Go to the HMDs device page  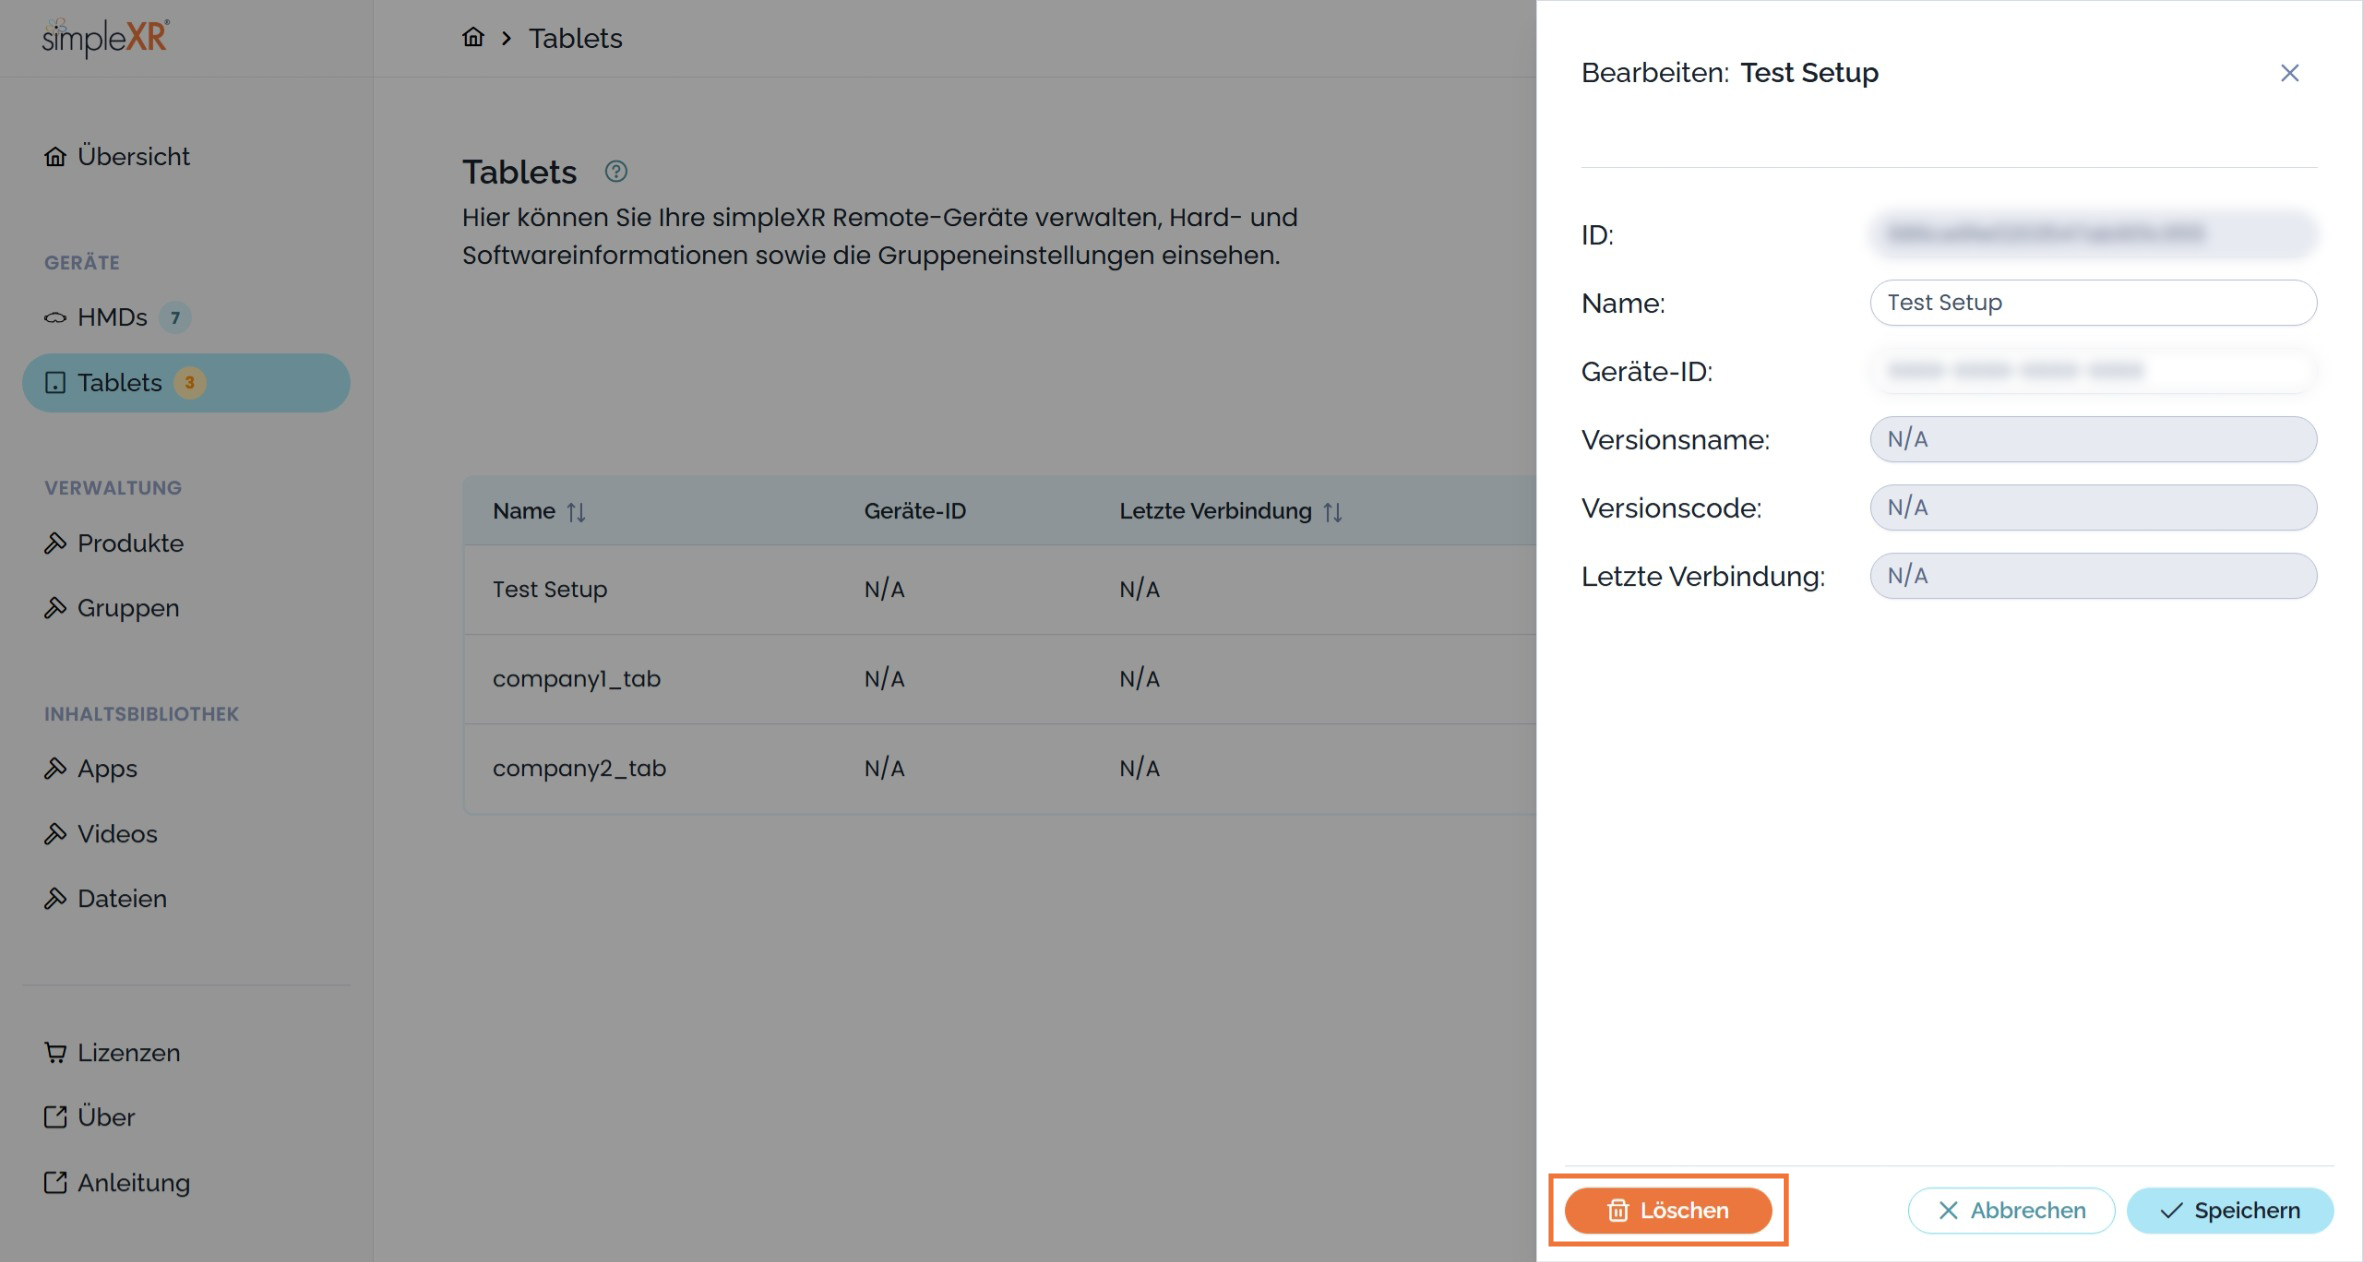[x=111, y=318]
